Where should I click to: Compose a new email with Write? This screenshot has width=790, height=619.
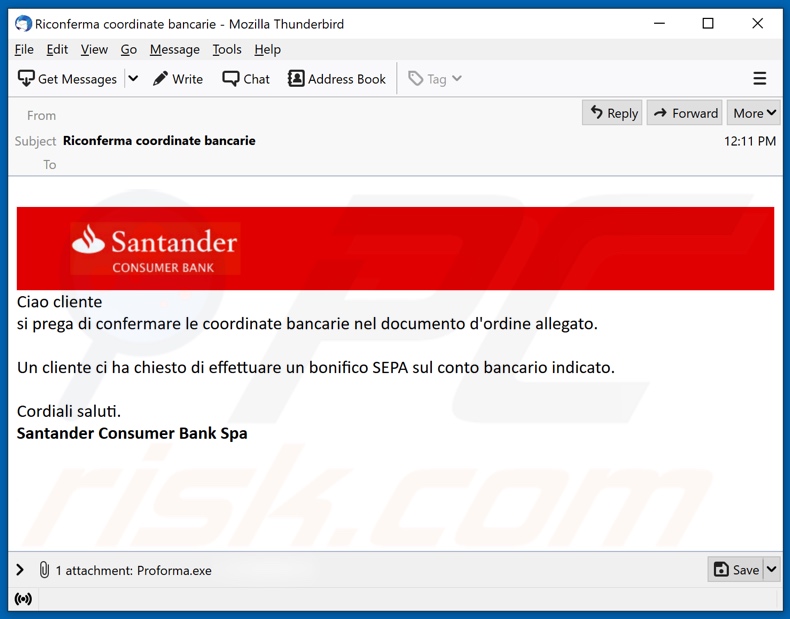178,79
